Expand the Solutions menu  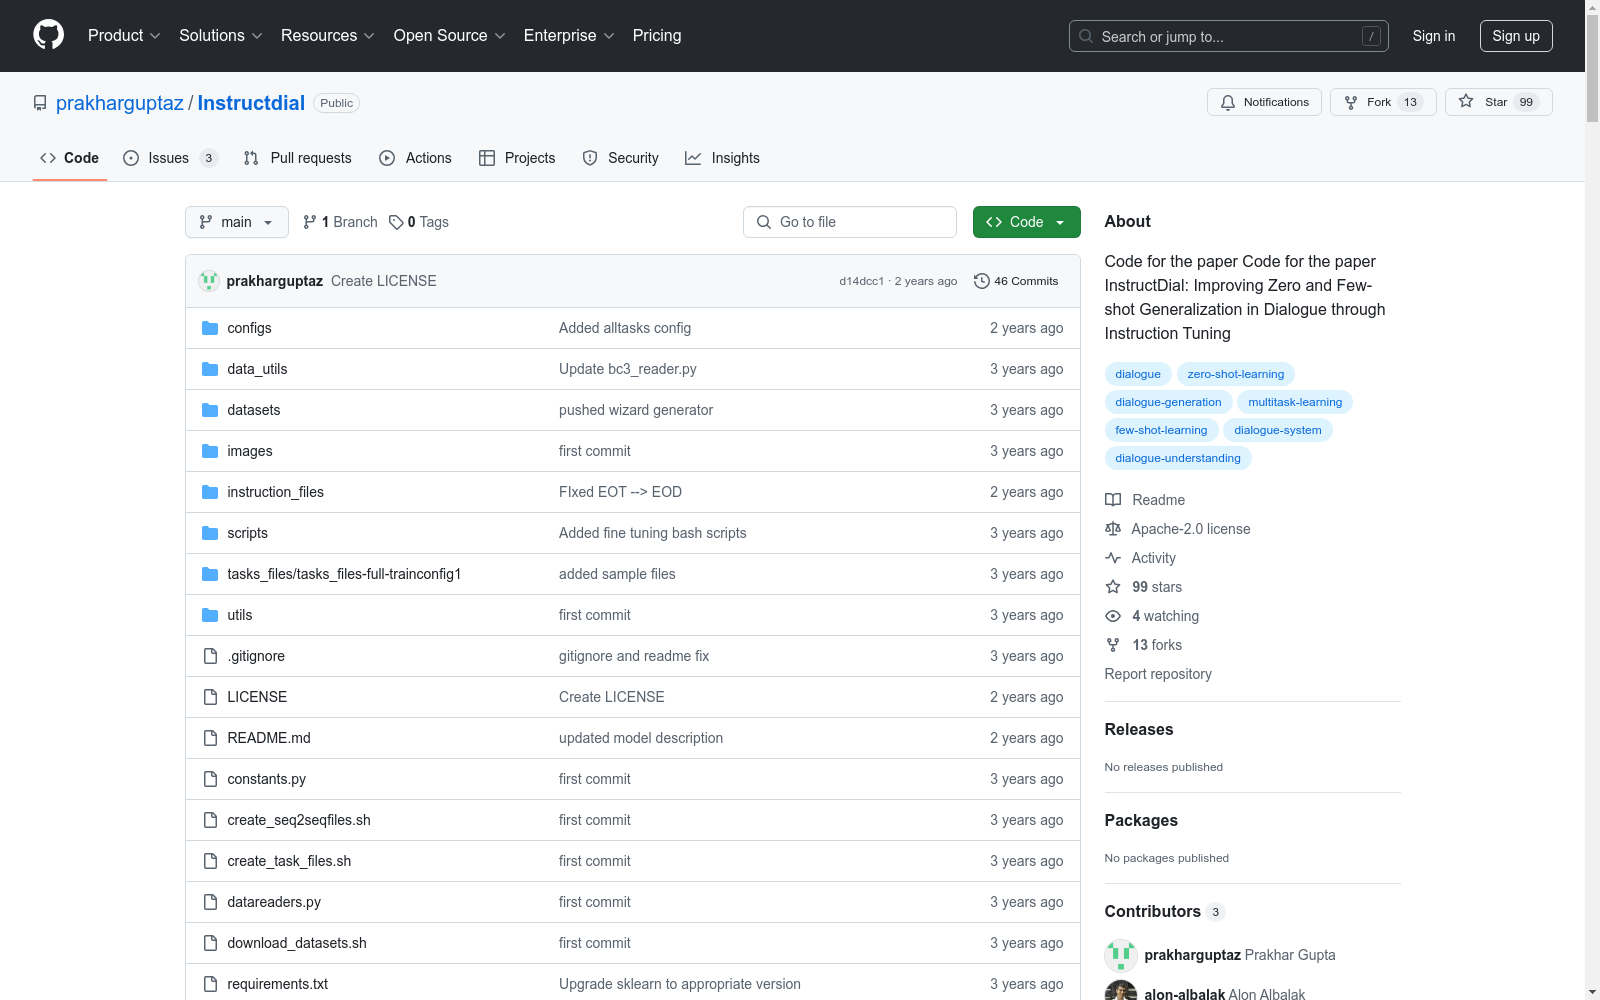pyautogui.click(x=221, y=35)
